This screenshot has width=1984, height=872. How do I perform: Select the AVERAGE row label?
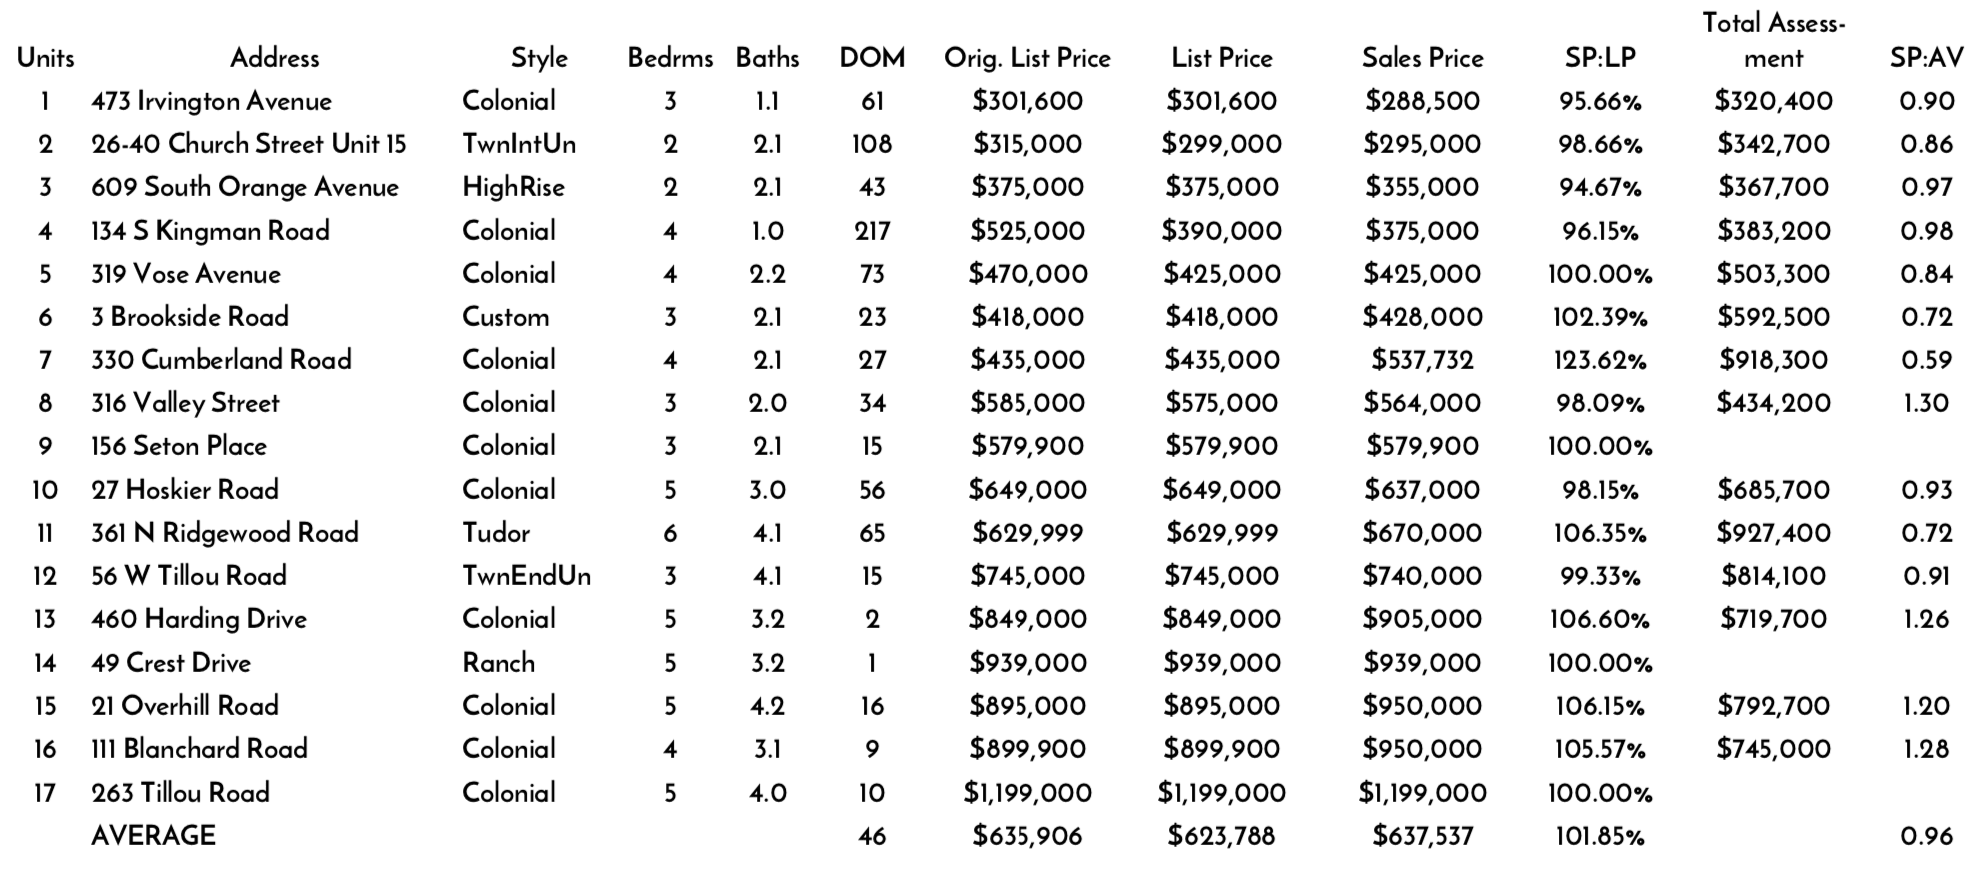(x=153, y=836)
